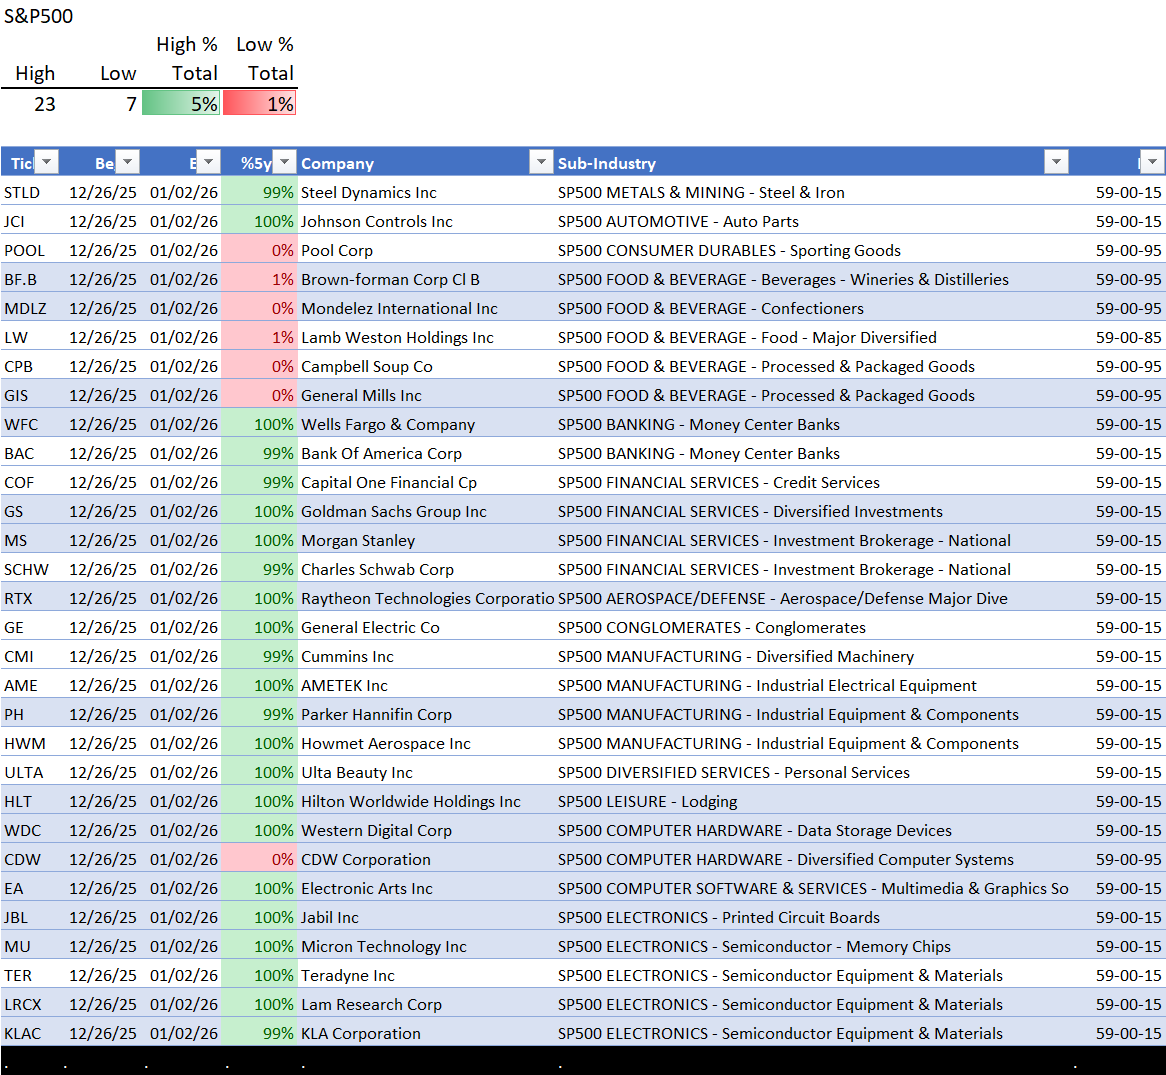Select the 0% cell in the CDW row
The height and width of the screenshot is (1075, 1166).
(260, 859)
